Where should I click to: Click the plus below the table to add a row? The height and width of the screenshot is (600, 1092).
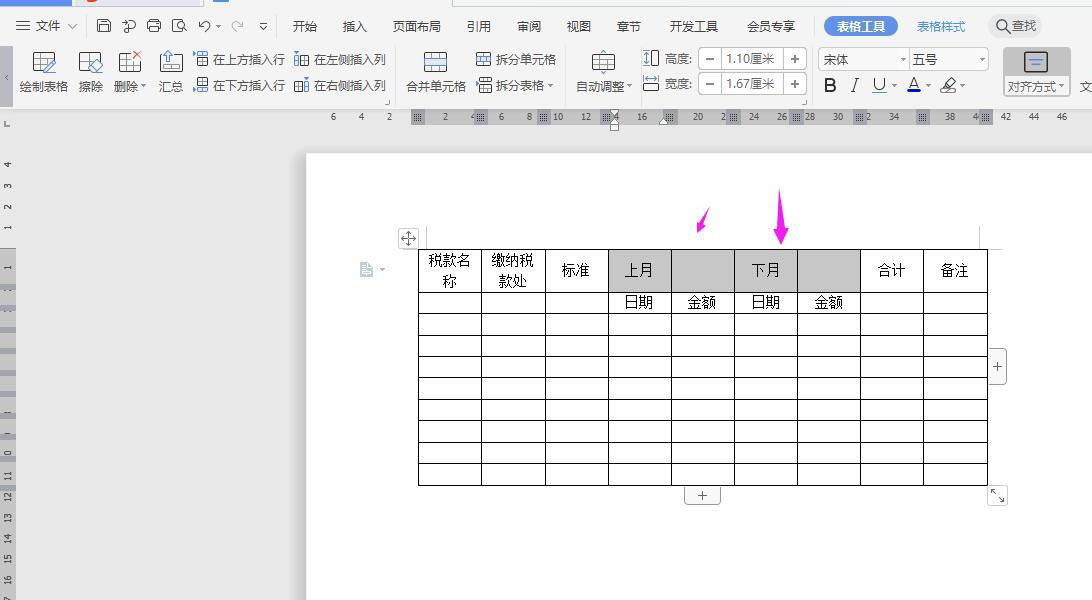tap(702, 495)
